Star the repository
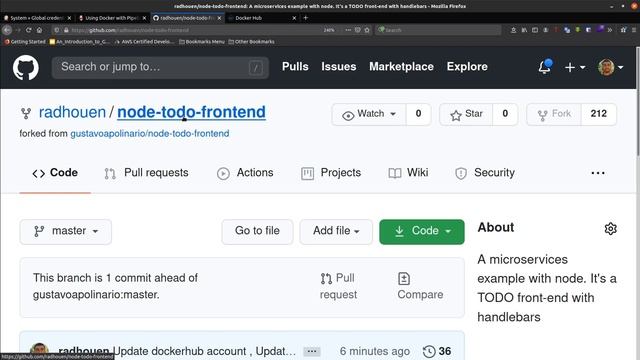Screen dimensions: 640x360 click(466, 114)
